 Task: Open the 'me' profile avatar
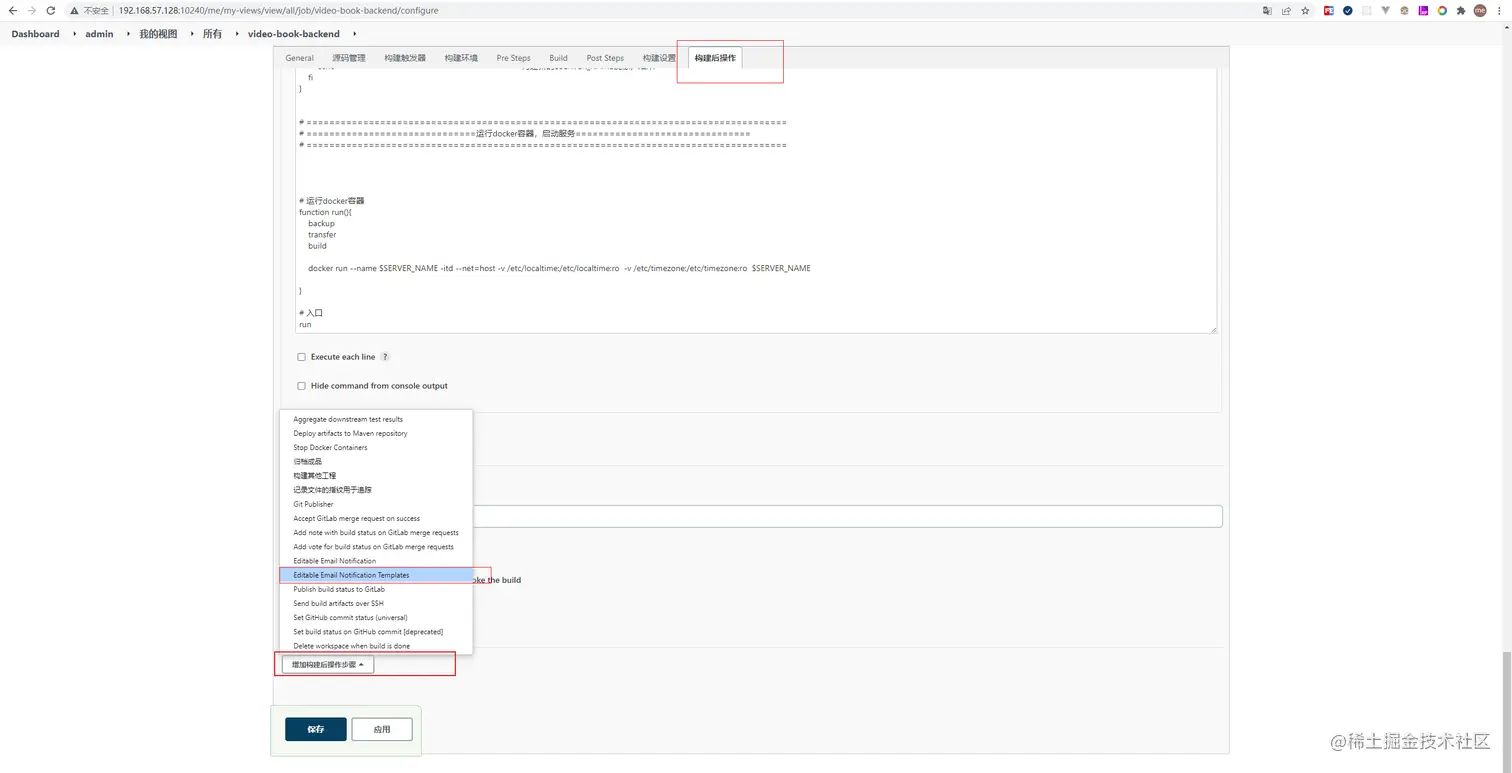[1480, 10]
